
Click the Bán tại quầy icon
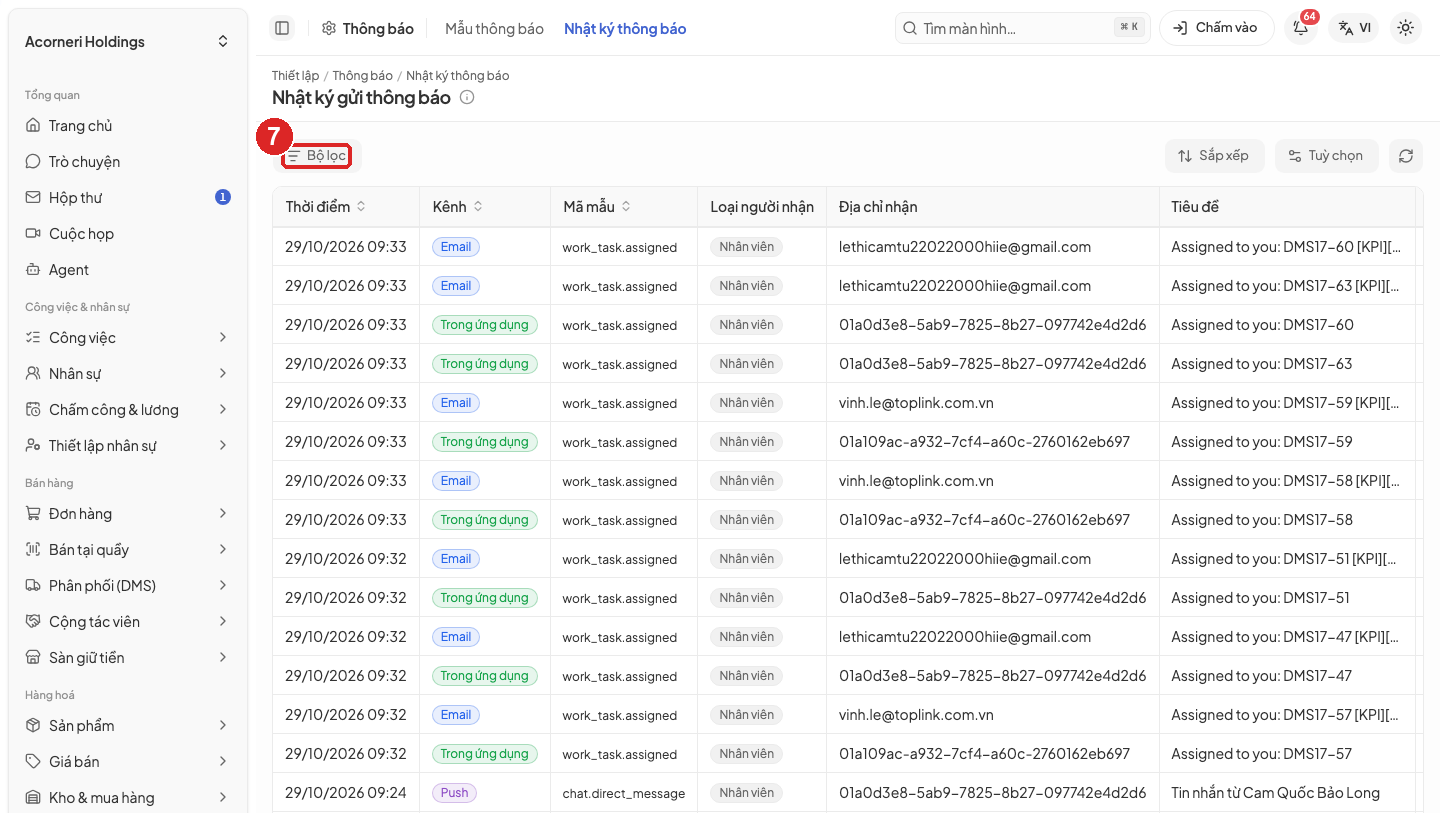click(33, 550)
